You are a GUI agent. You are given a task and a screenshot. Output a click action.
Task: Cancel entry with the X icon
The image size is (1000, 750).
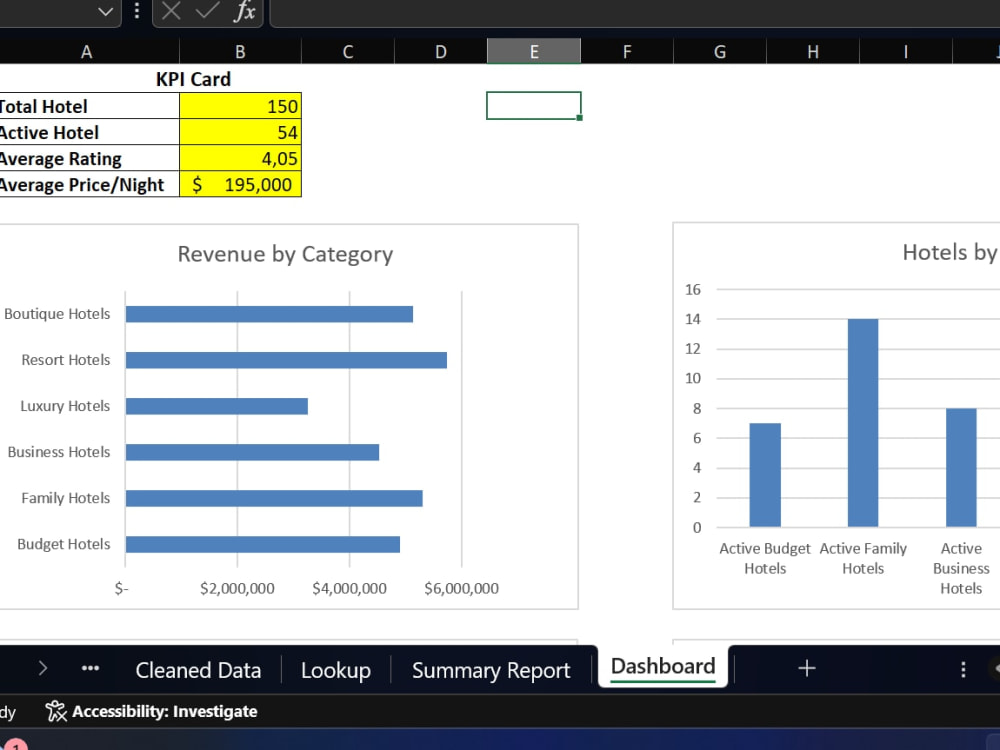[171, 11]
